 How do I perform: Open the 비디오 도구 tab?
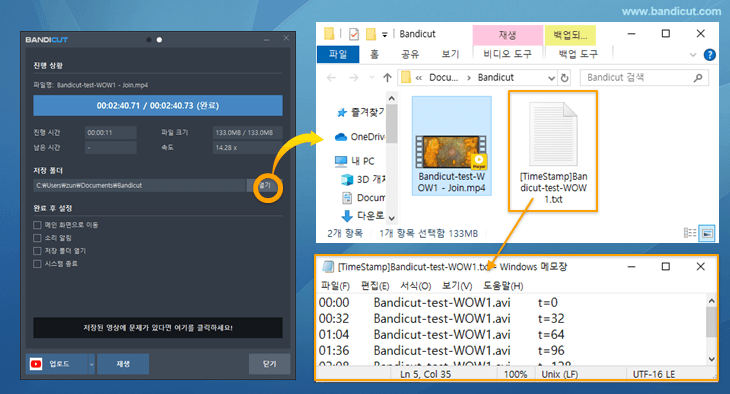tap(507, 54)
